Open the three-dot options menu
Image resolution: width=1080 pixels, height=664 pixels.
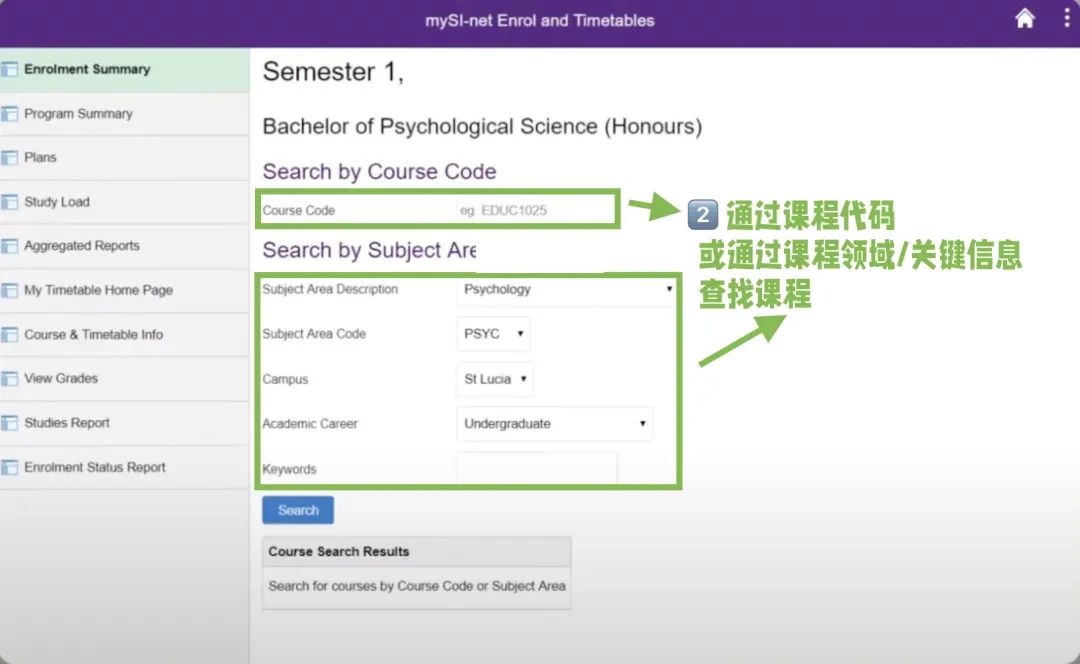1066,18
